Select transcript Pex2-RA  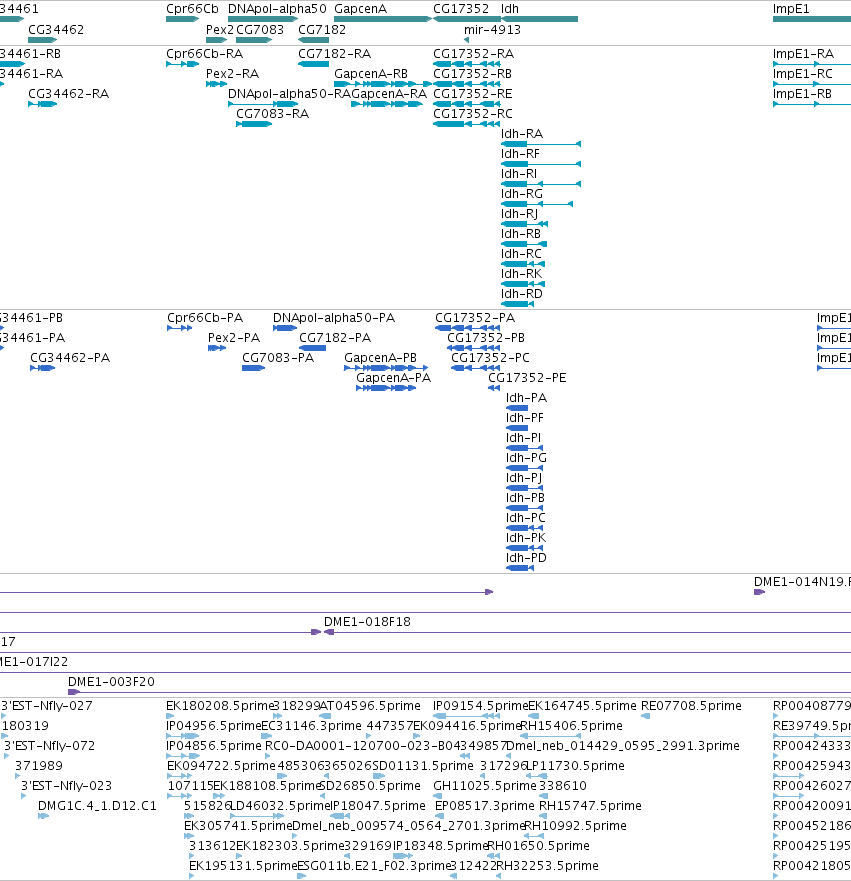click(x=233, y=74)
